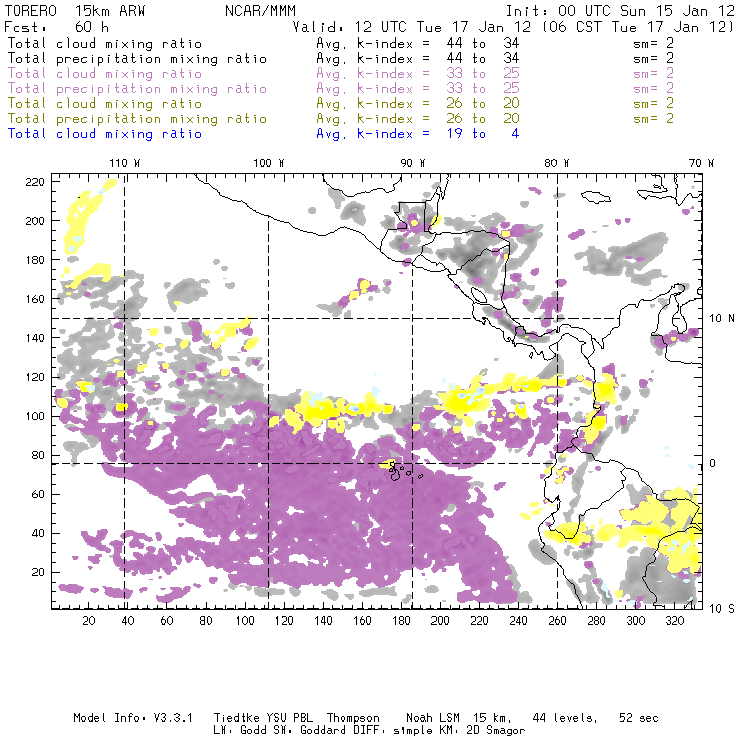Click the "90 W" longitude label
The width and height of the screenshot is (740, 740).
(413, 163)
